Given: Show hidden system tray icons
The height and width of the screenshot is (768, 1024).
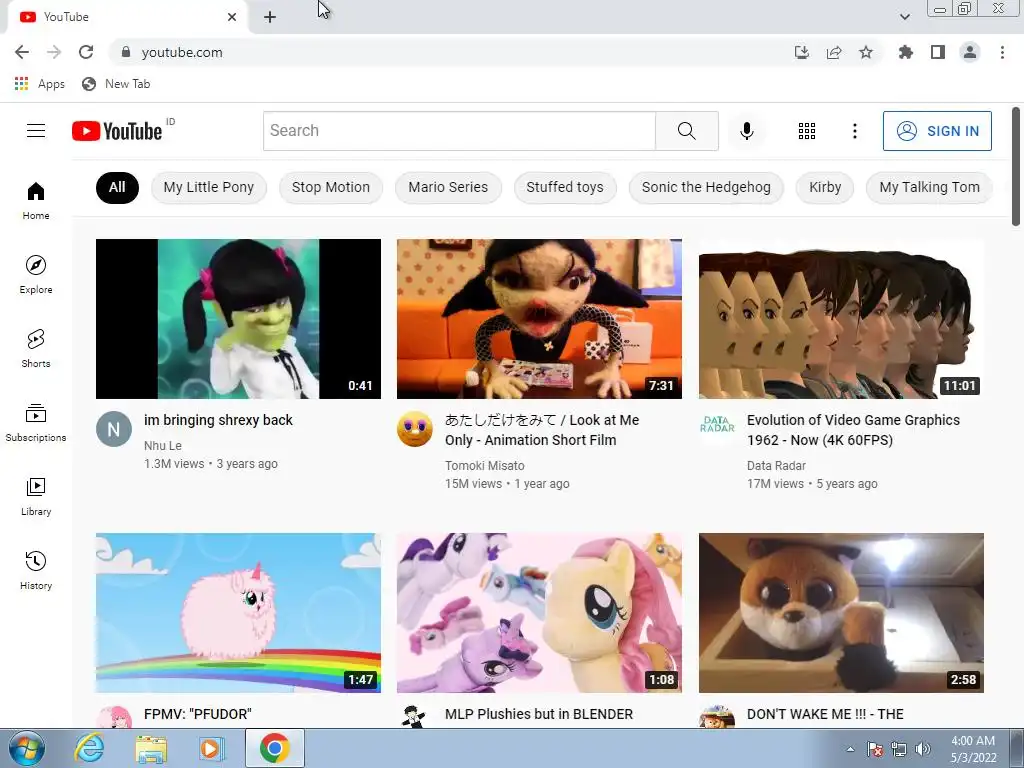Looking at the screenshot, I should [x=850, y=749].
